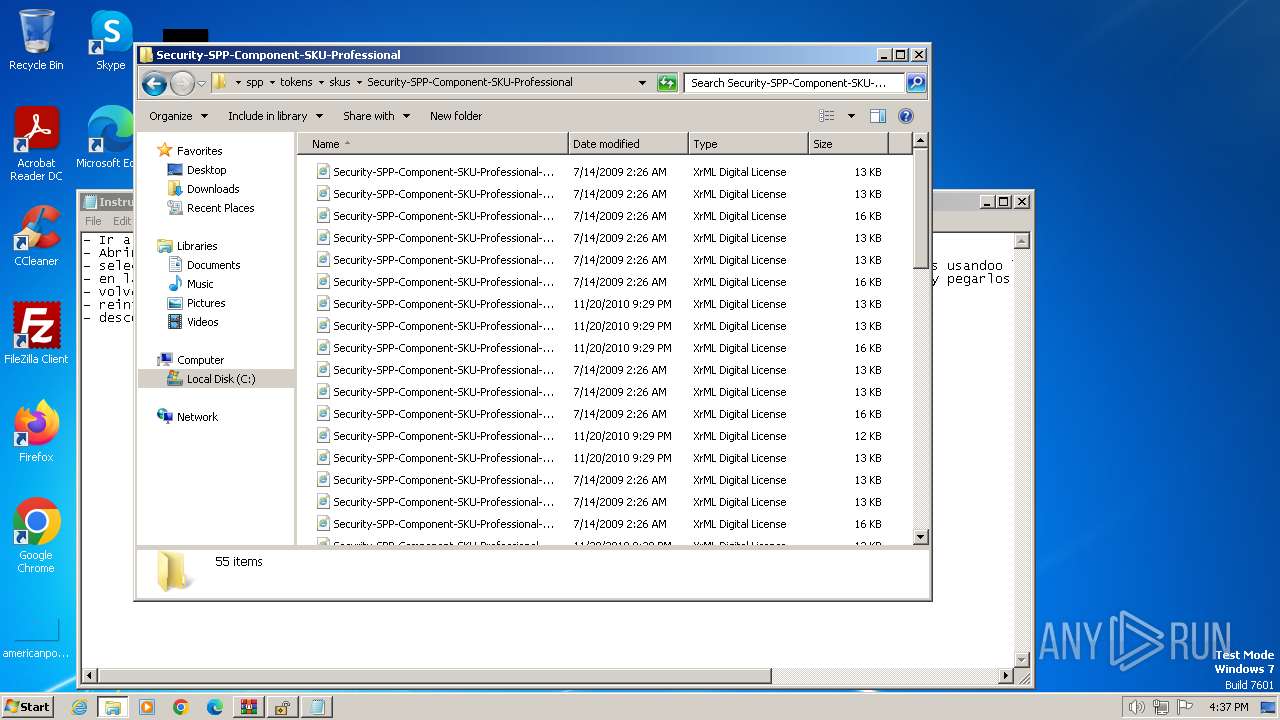Open the Organize menu
Screen dimensions: 1280x720
179,116
